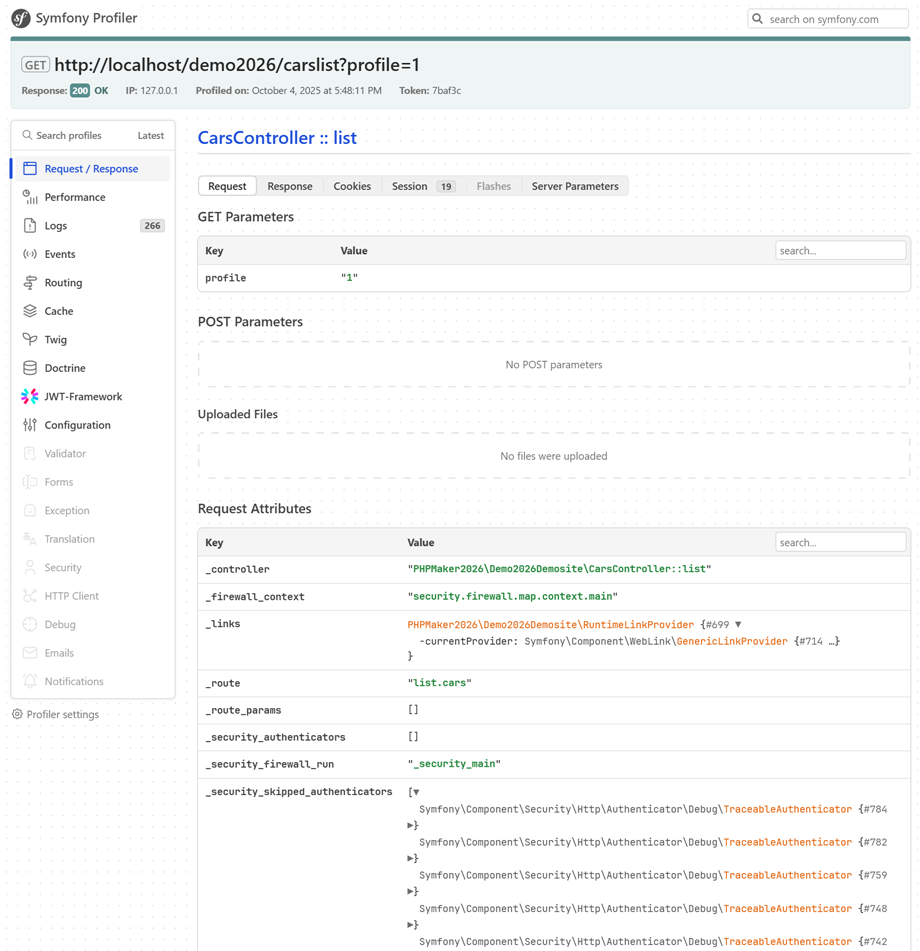This screenshot has width=920, height=951.
Task: Expand the GenericLinkProvider #714 ellipsis
Action: pyautogui.click(x=831, y=641)
